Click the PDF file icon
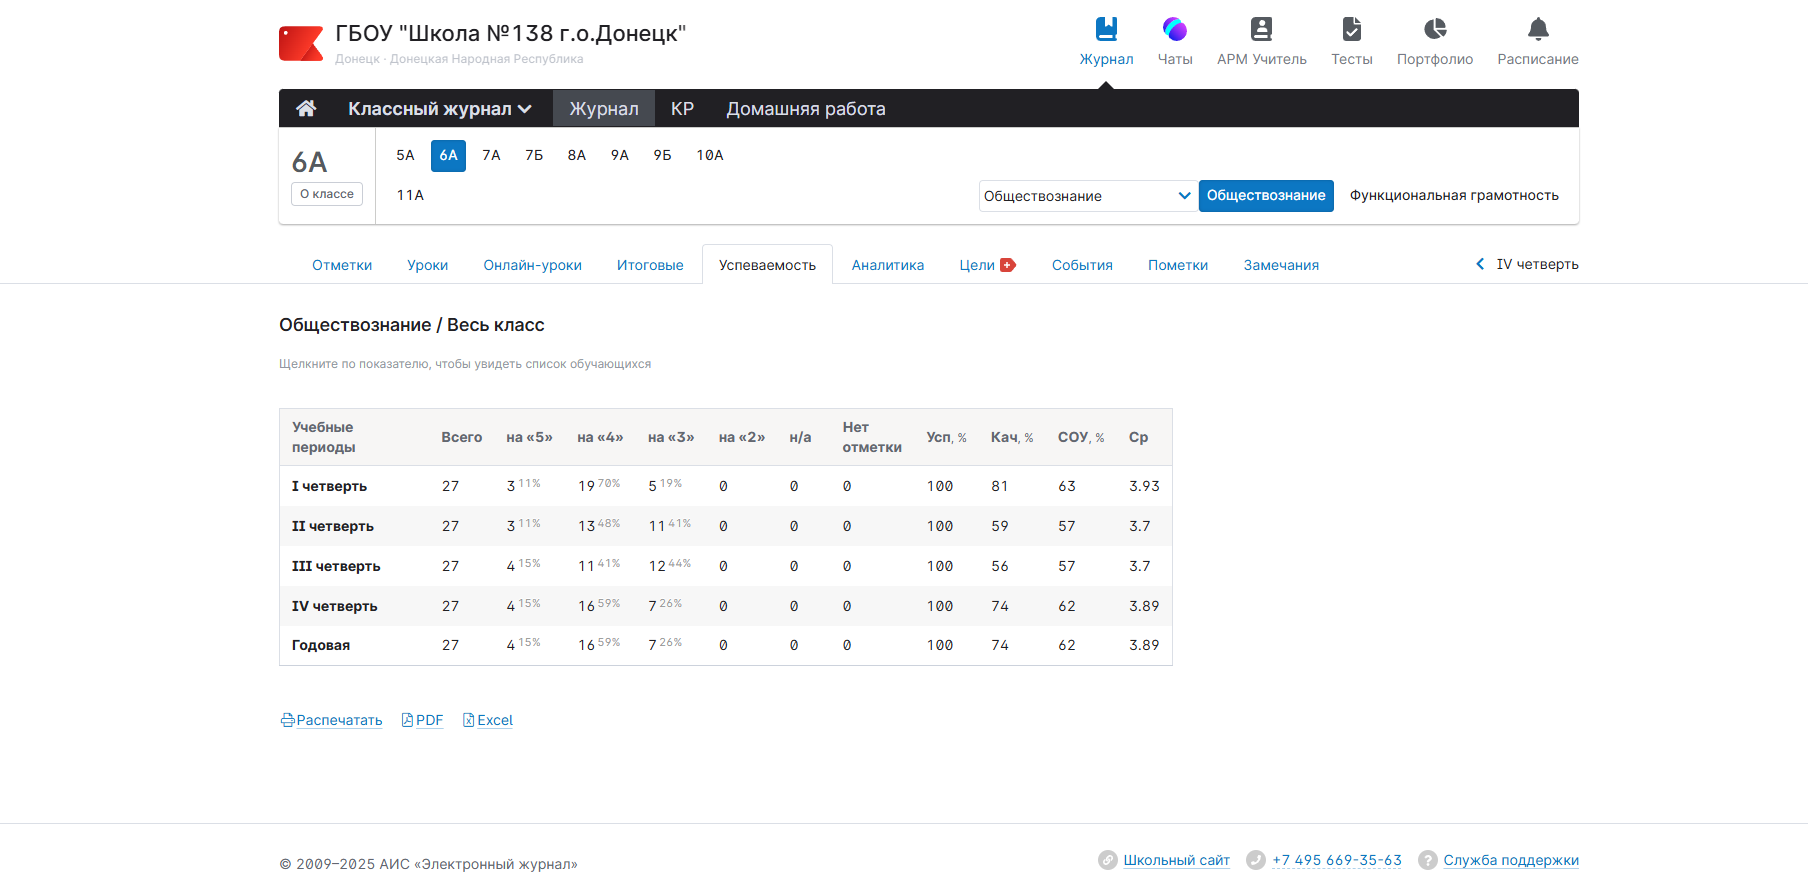Image resolution: width=1808 pixels, height=892 pixels. 407,720
